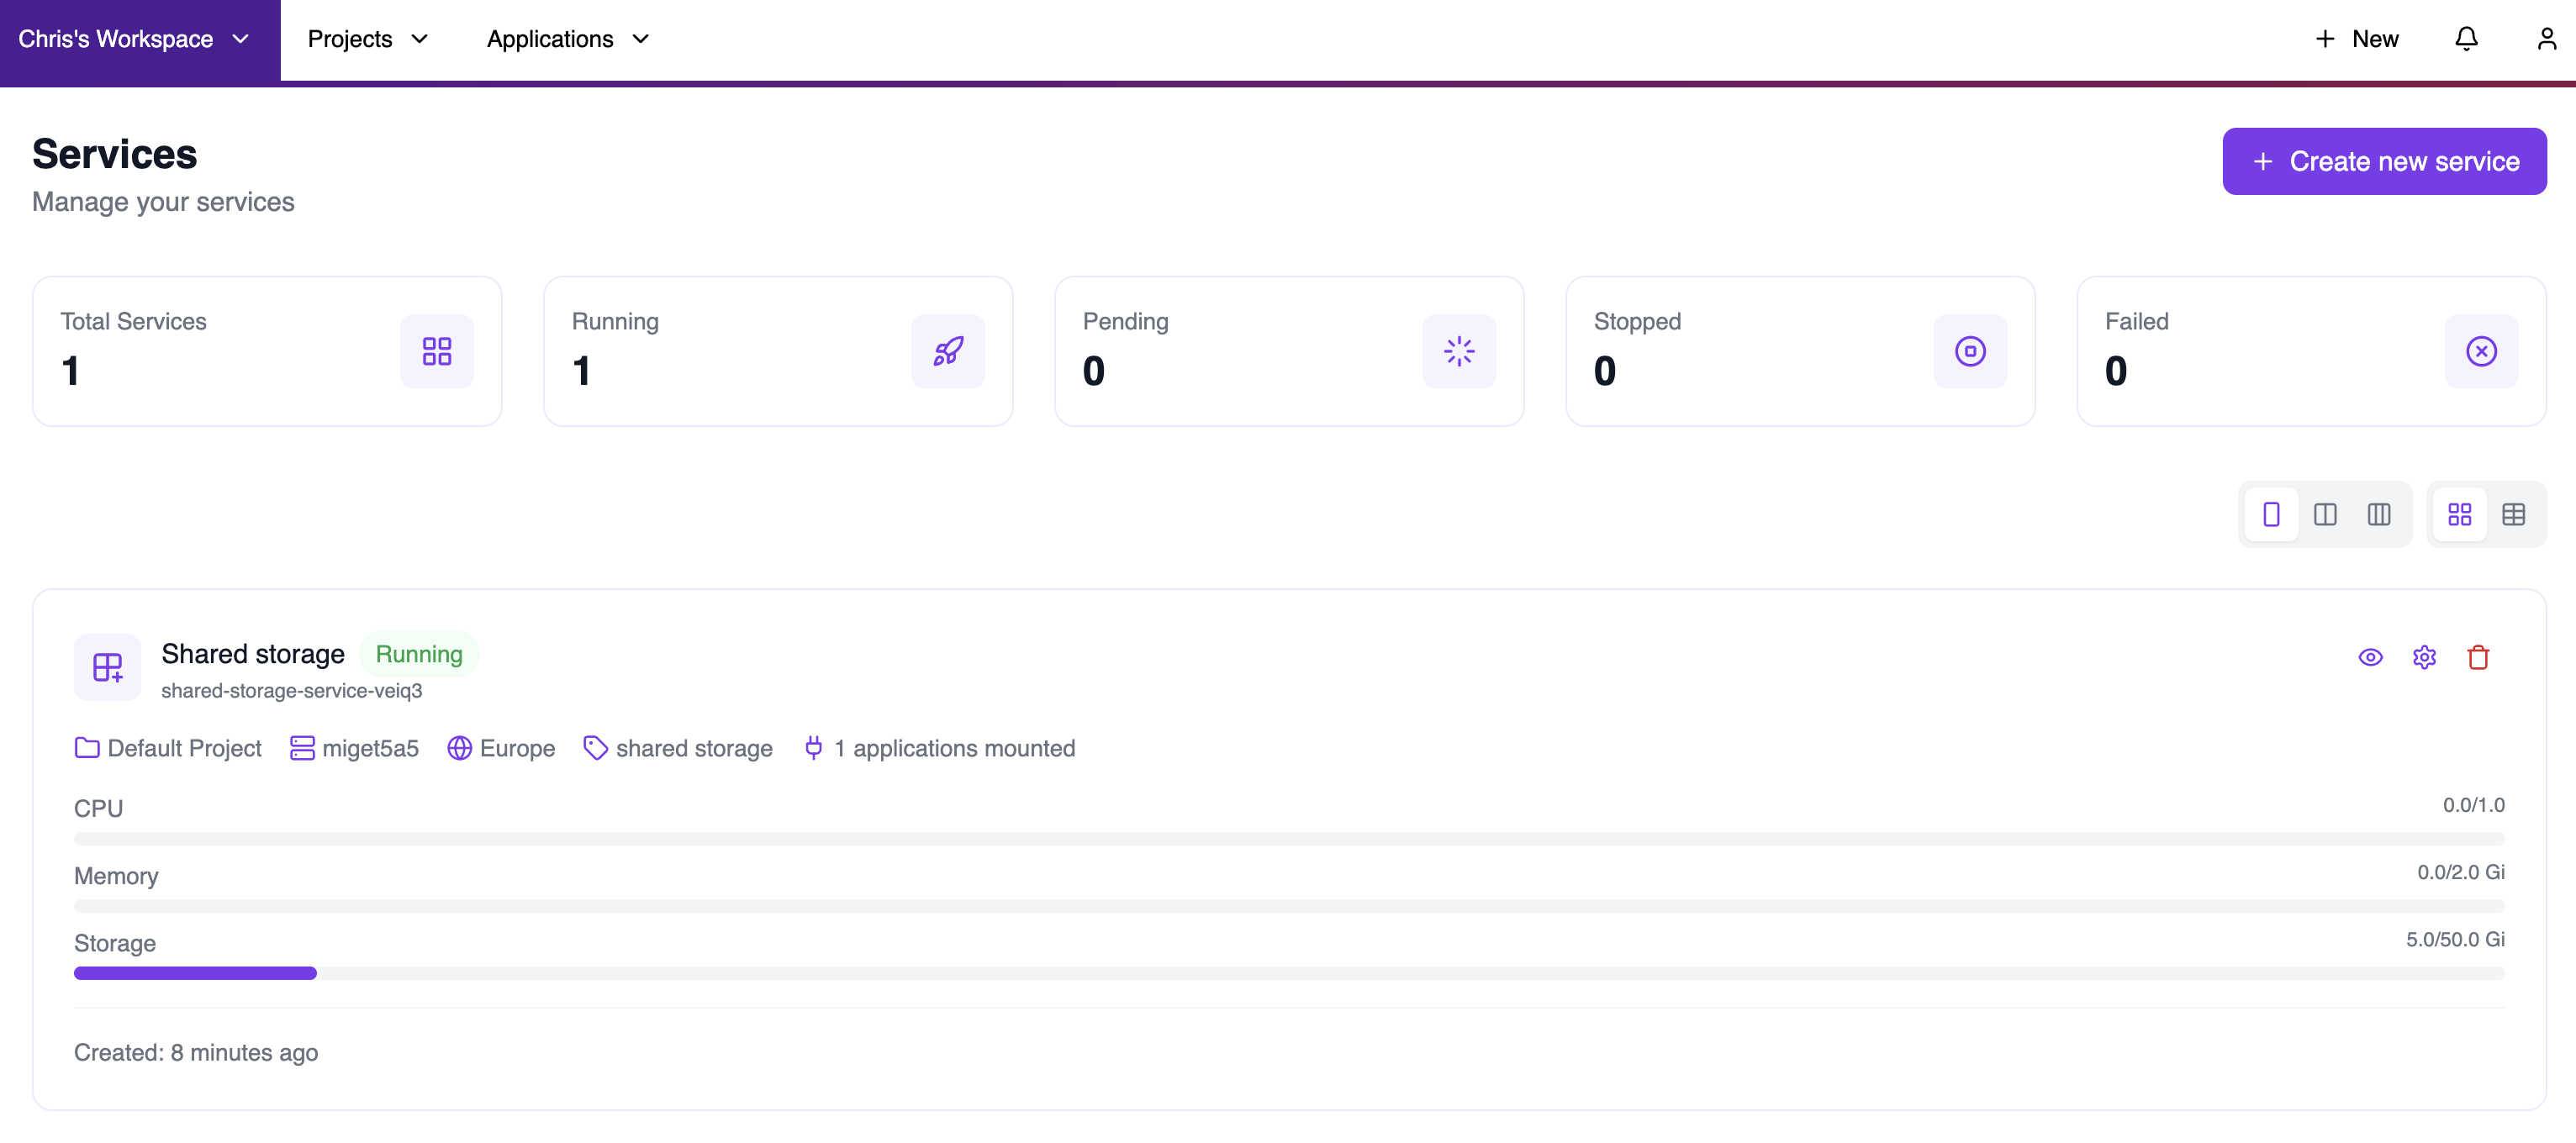Expand Chris's Workspace dropdown
The width and height of the screenshot is (2576, 1143).
tap(134, 39)
